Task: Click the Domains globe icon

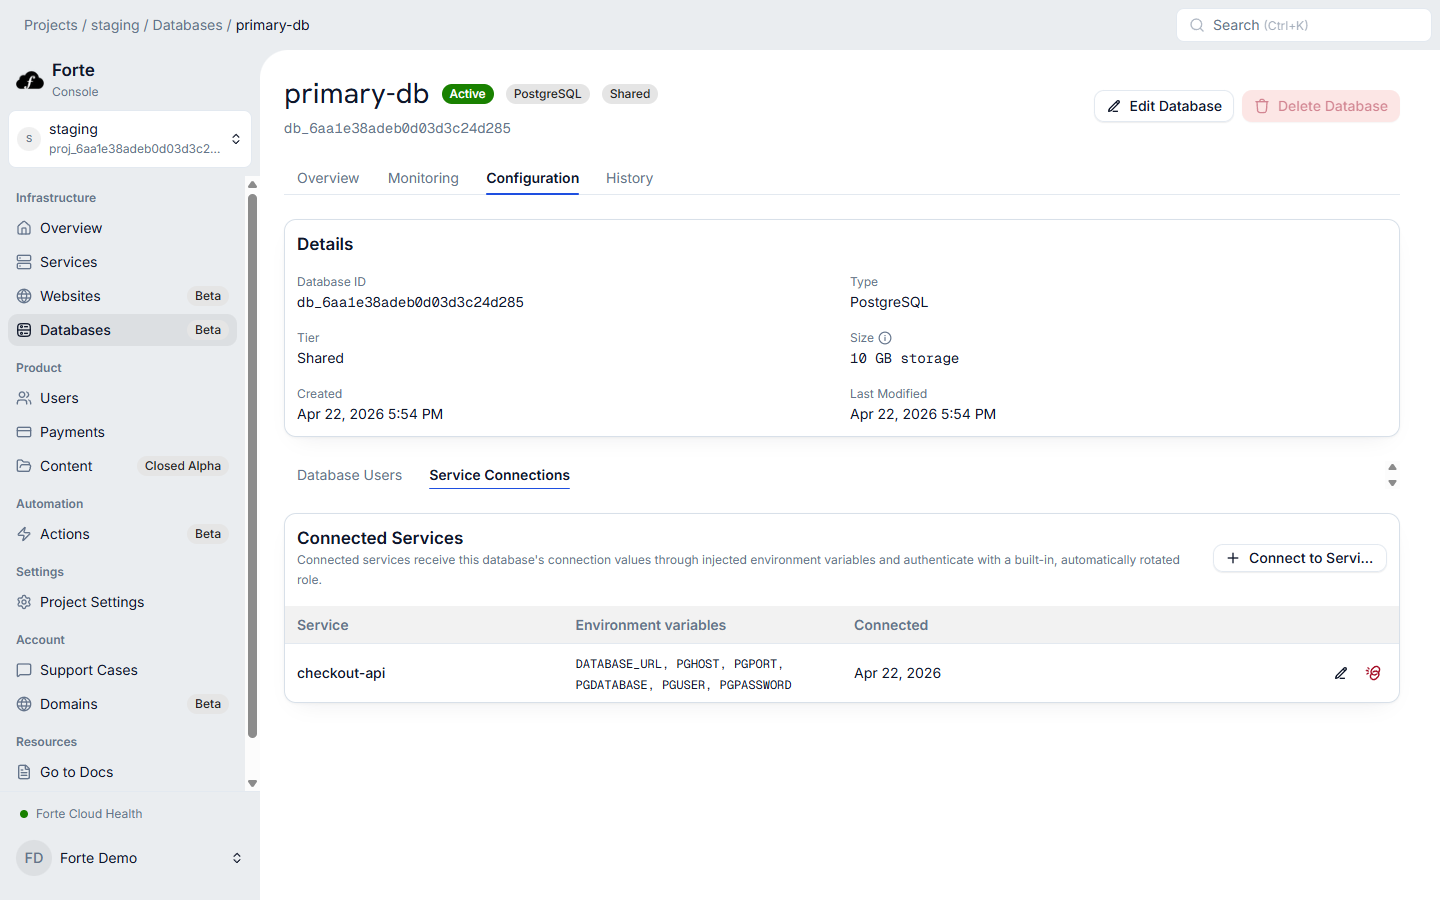Action: (24, 704)
